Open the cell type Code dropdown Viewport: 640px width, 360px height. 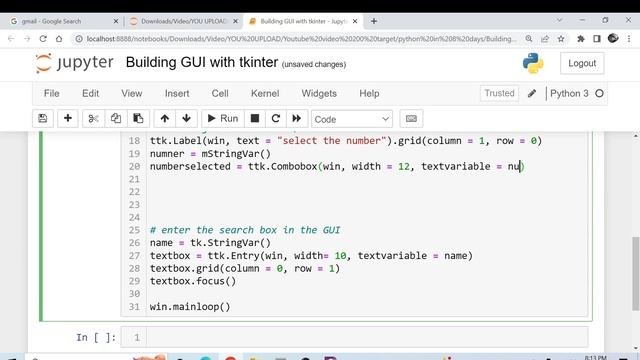coord(352,119)
